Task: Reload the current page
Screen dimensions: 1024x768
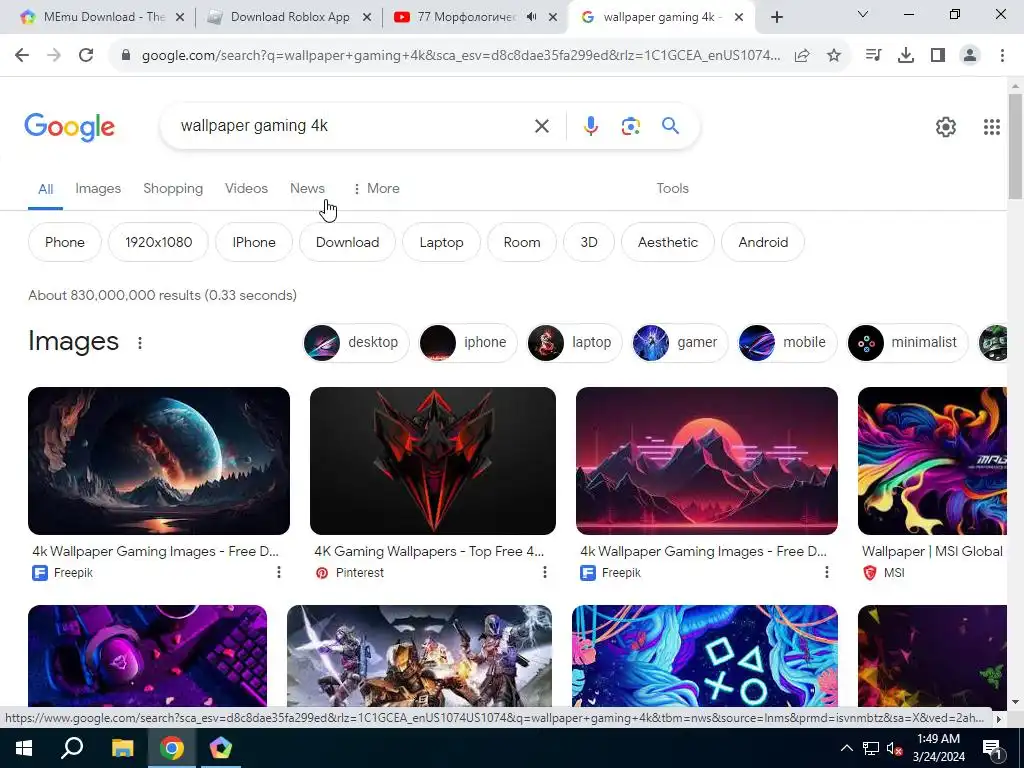Action: (86, 56)
